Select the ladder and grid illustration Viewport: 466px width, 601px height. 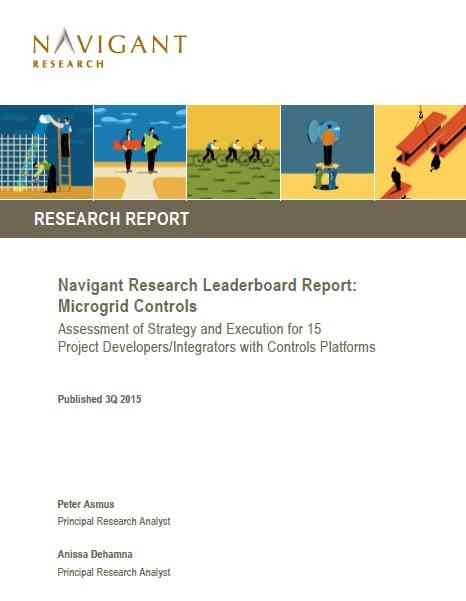click(x=46, y=152)
